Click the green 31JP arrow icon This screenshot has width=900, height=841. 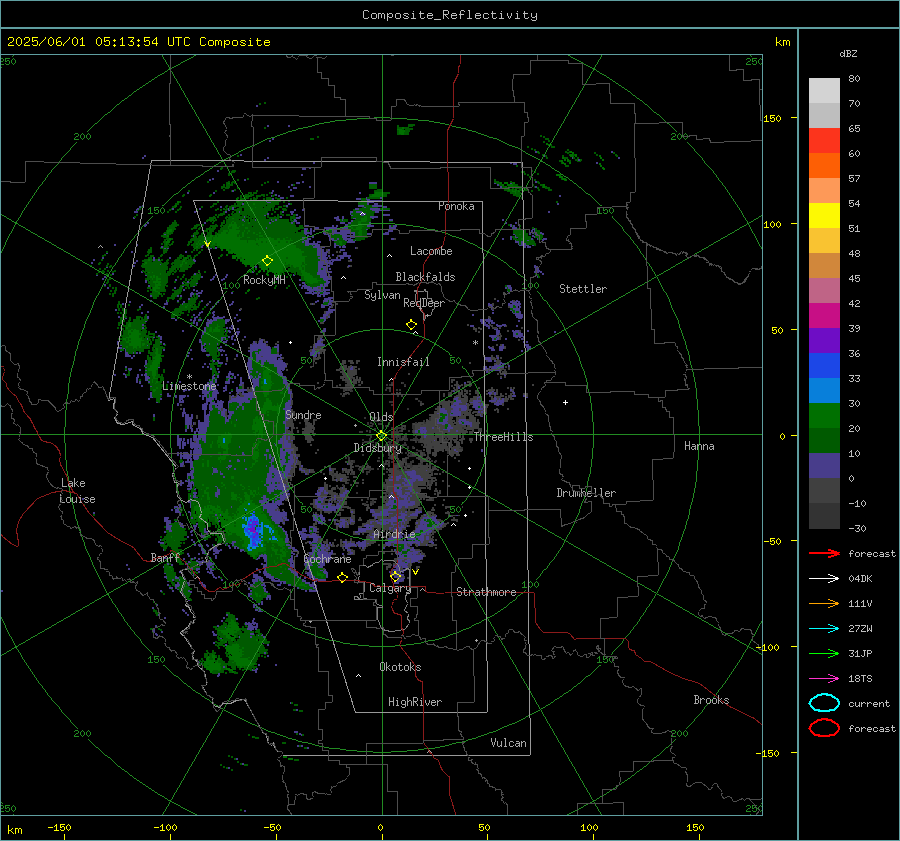(x=824, y=653)
